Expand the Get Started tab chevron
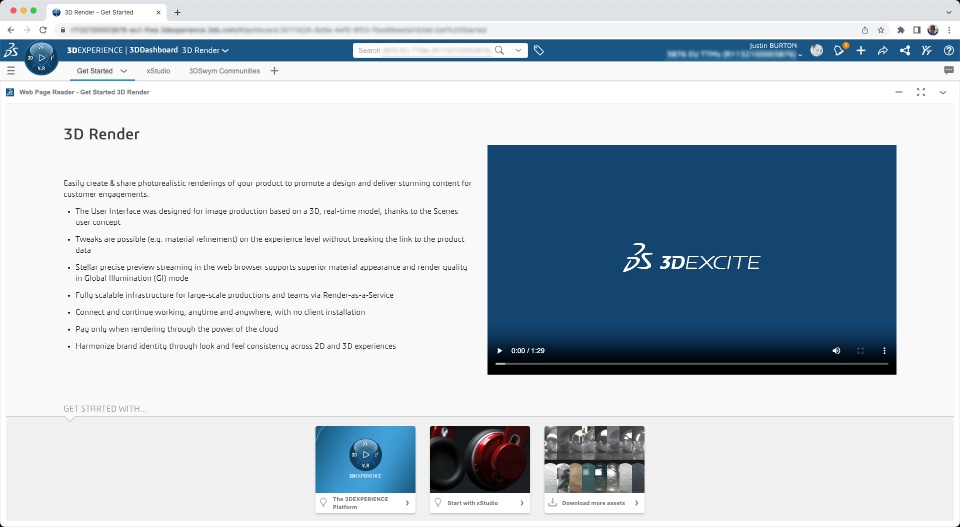 coord(124,71)
